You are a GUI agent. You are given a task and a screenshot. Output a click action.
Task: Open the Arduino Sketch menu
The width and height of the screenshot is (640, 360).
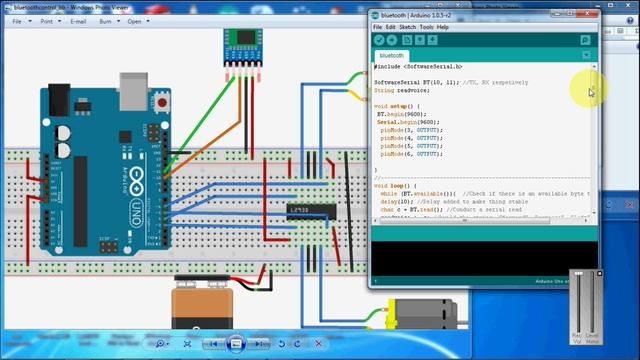point(407,27)
